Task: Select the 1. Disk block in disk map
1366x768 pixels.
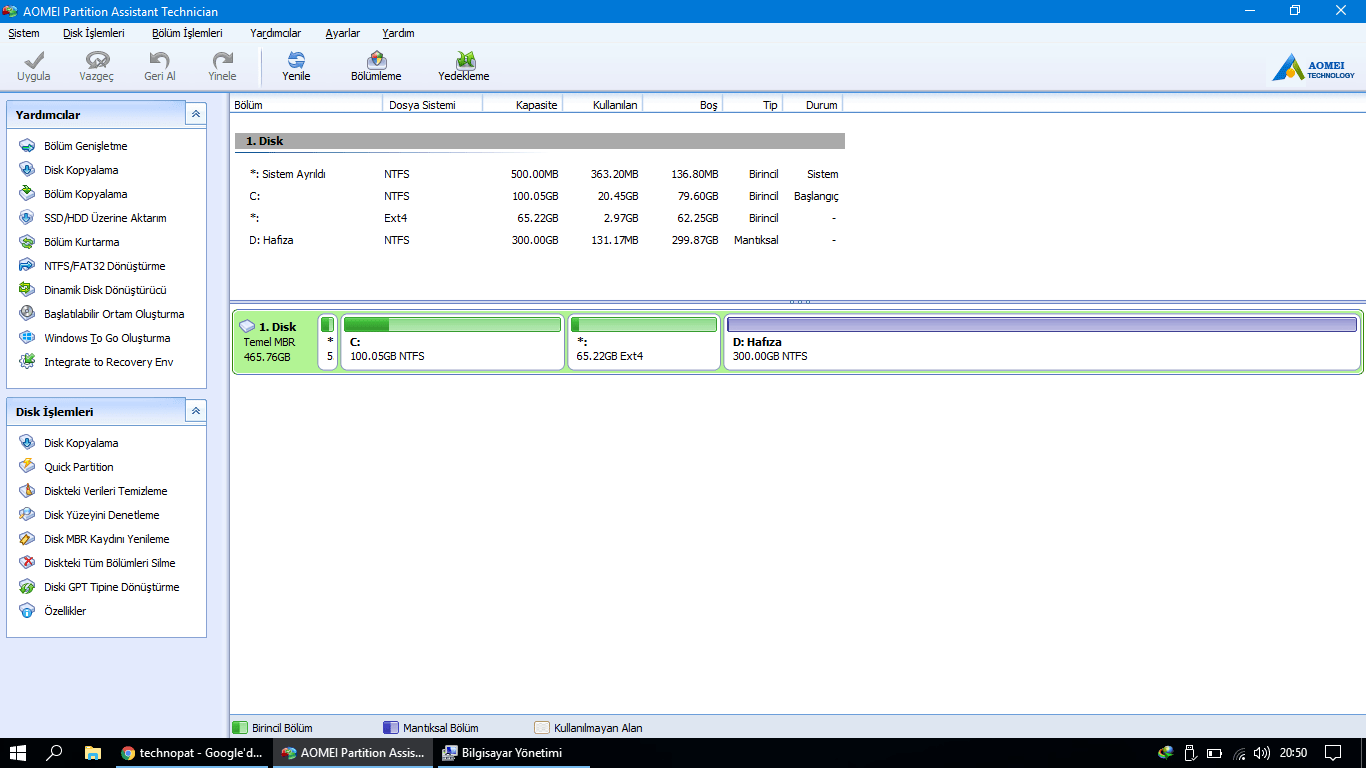Action: click(x=275, y=342)
